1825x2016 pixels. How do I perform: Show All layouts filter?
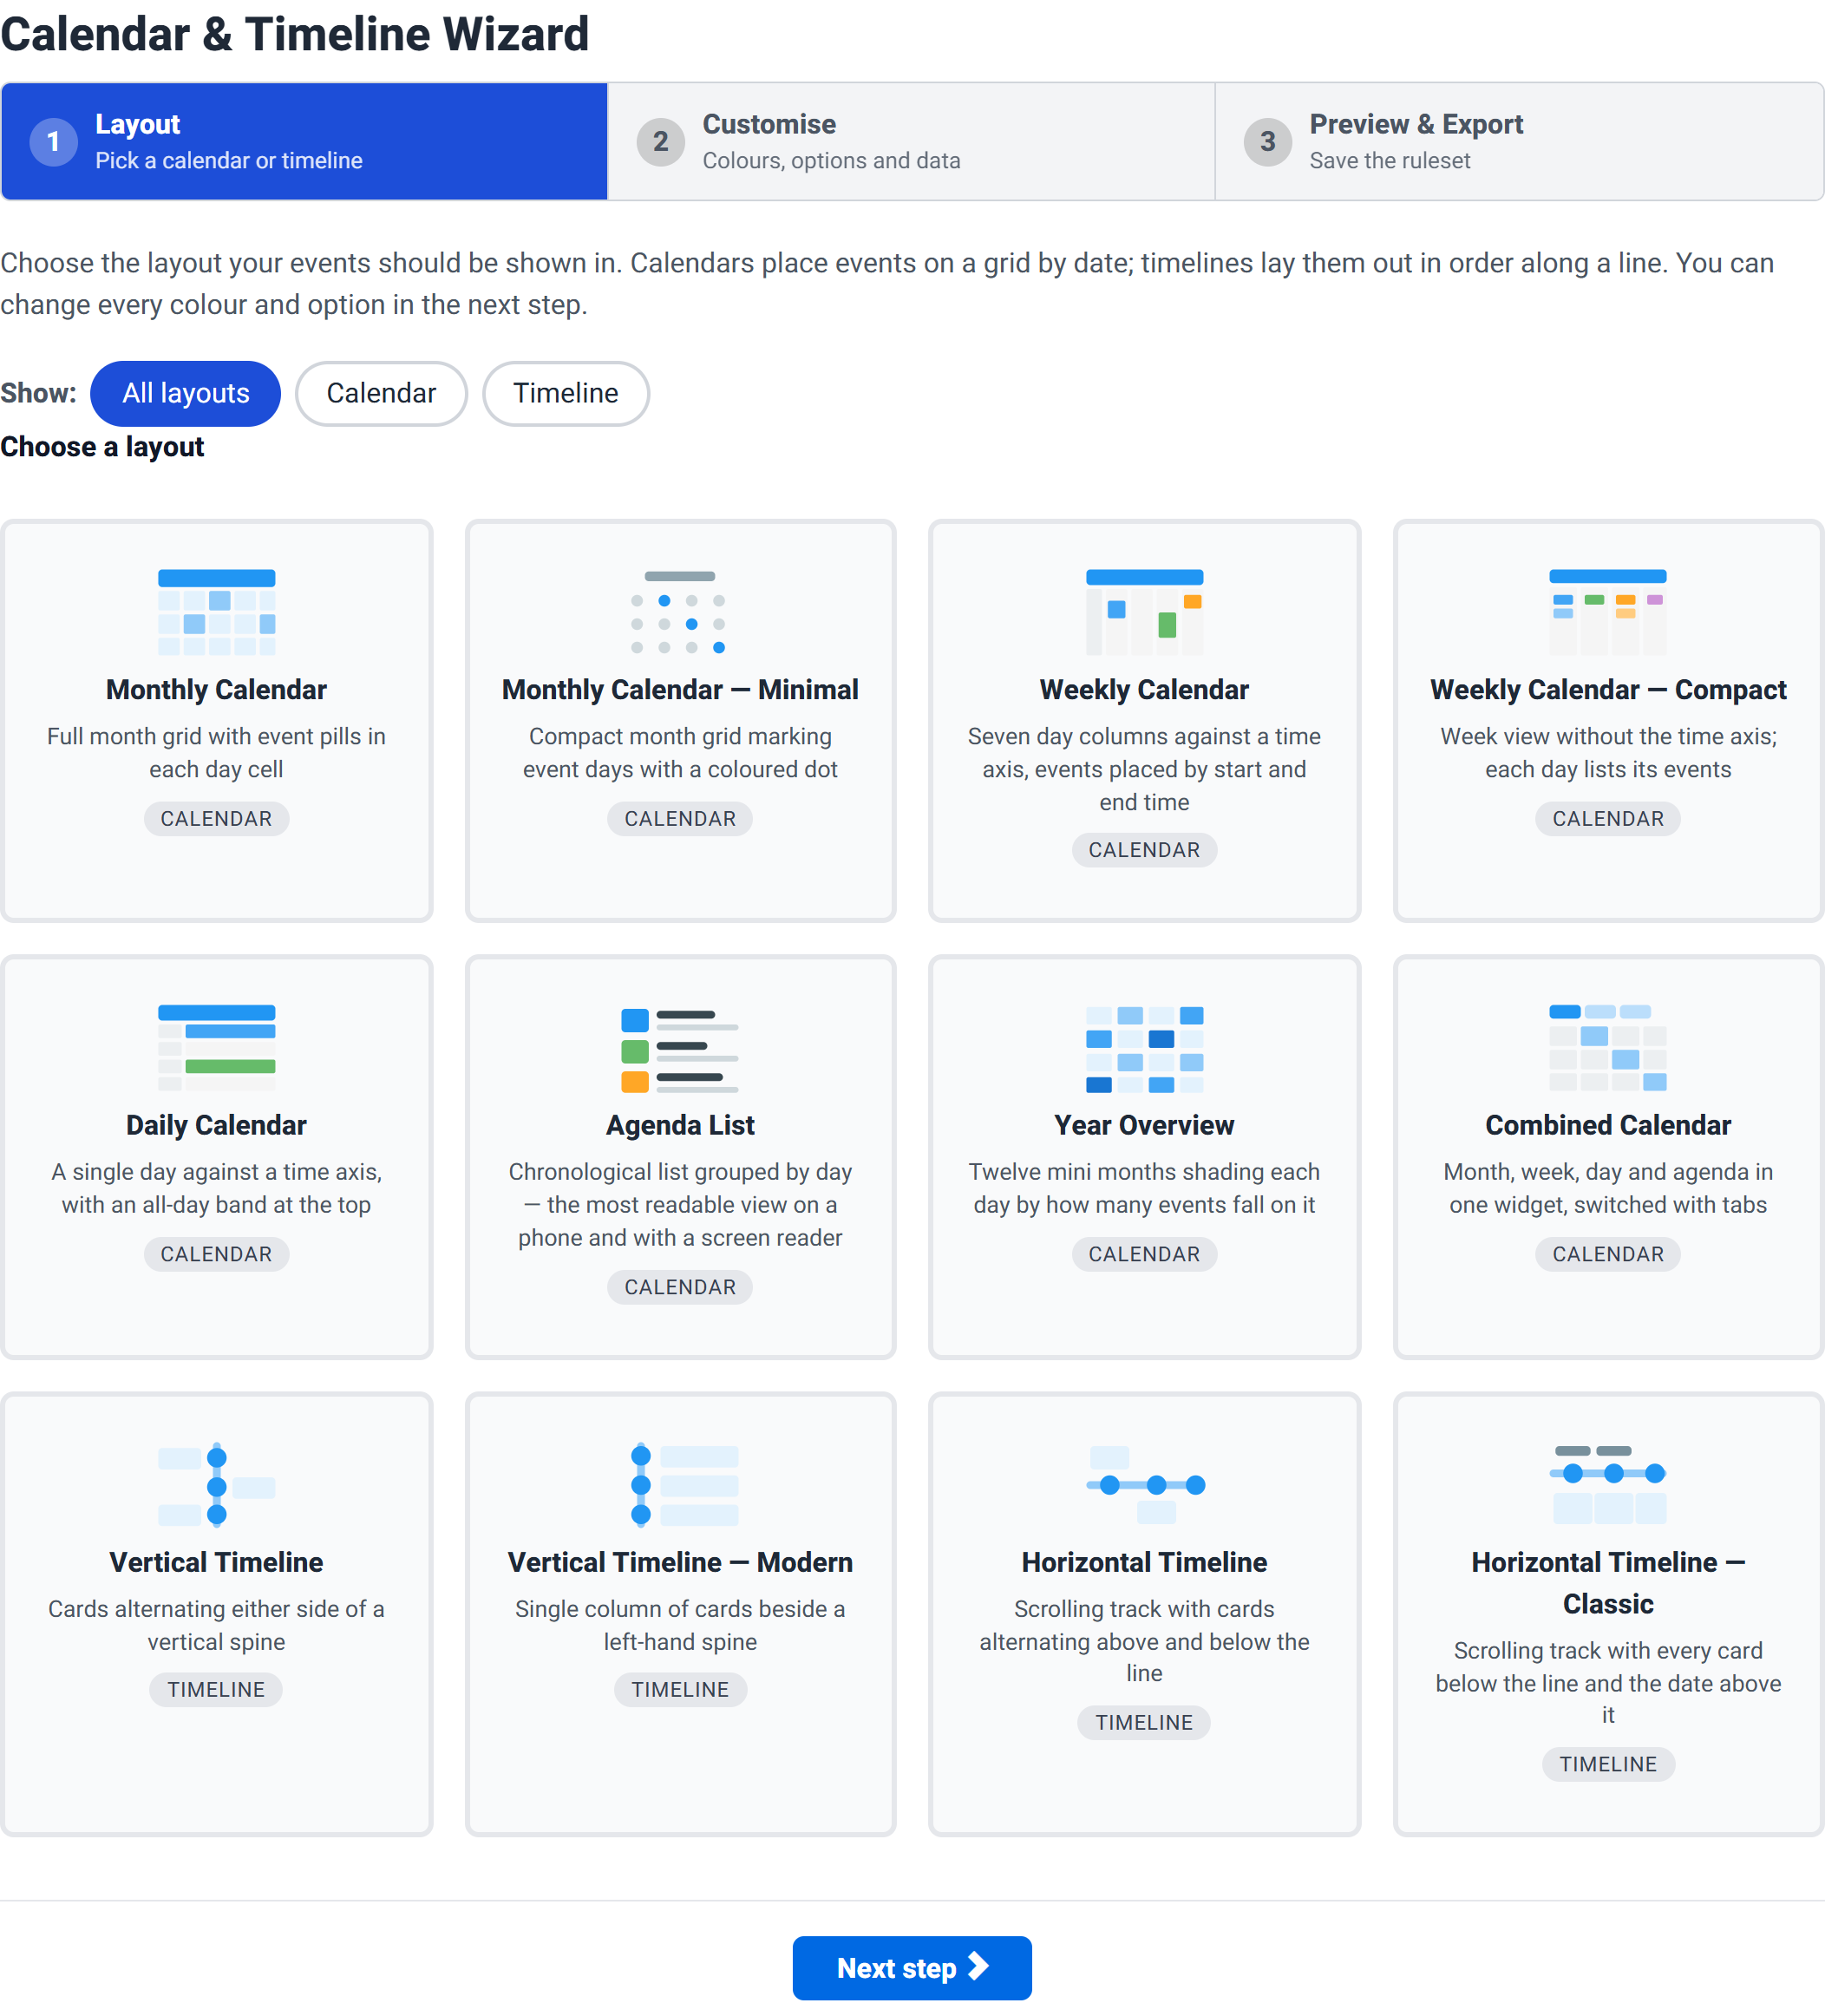tap(185, 393)
